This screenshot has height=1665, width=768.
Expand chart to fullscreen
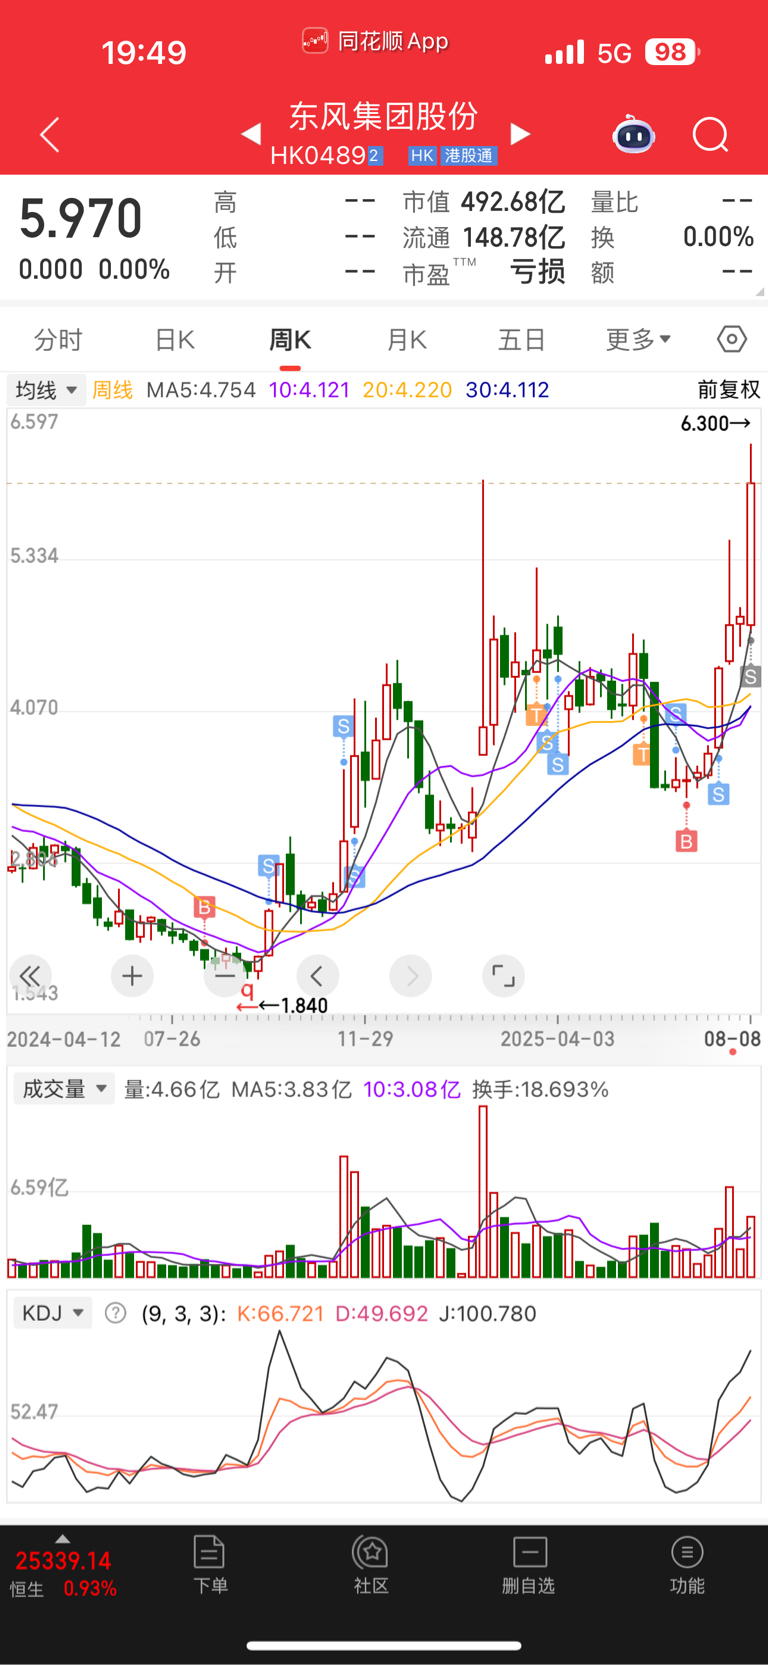point(504,976)
